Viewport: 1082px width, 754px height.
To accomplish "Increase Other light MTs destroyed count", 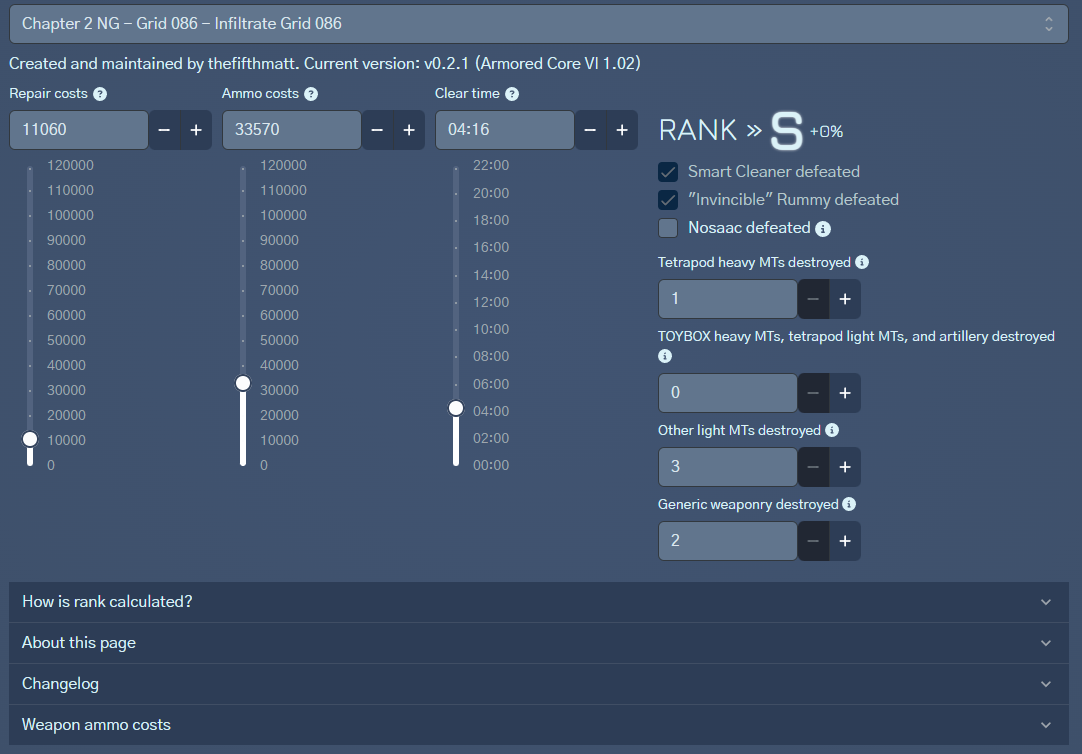I will click(845, 467).
